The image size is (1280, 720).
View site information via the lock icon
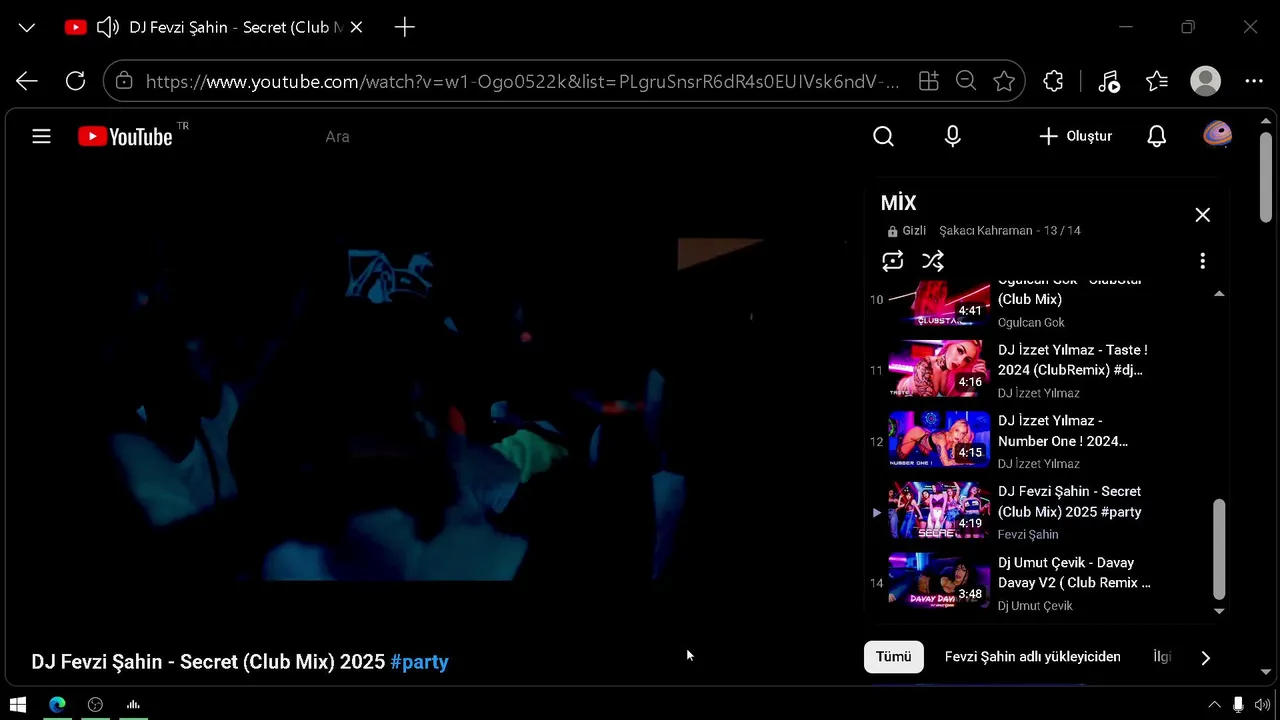point(124,81)
